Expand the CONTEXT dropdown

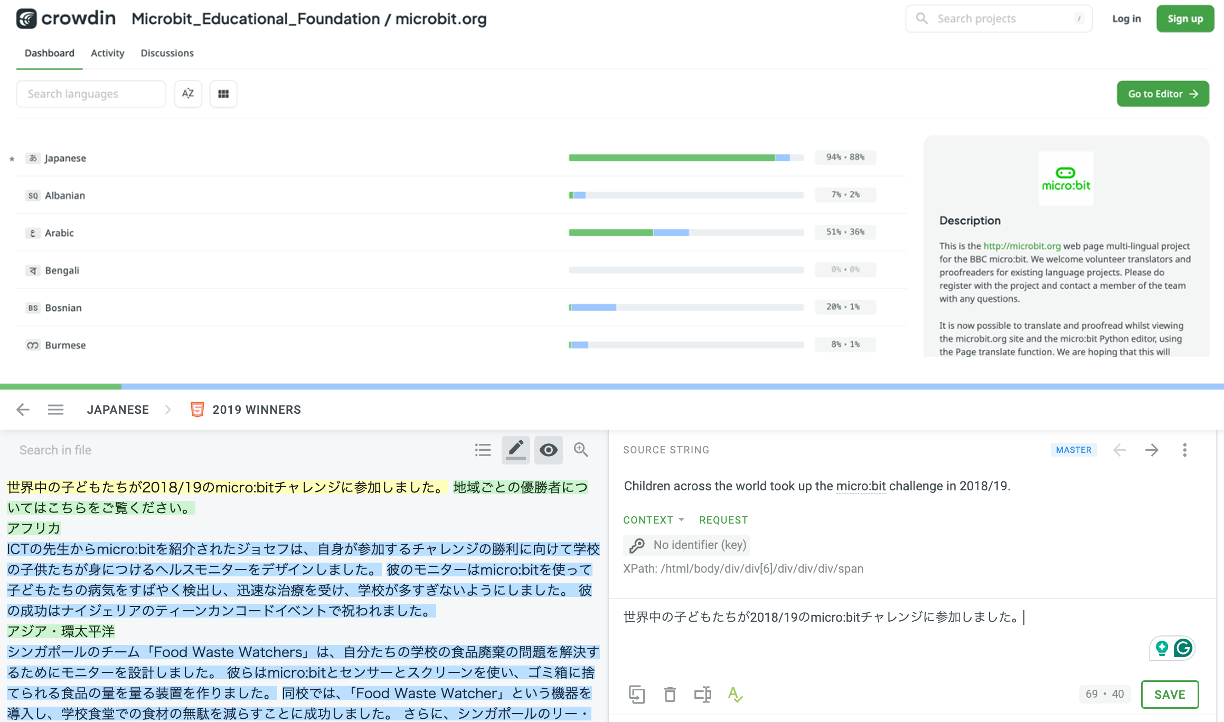[654, 520]
